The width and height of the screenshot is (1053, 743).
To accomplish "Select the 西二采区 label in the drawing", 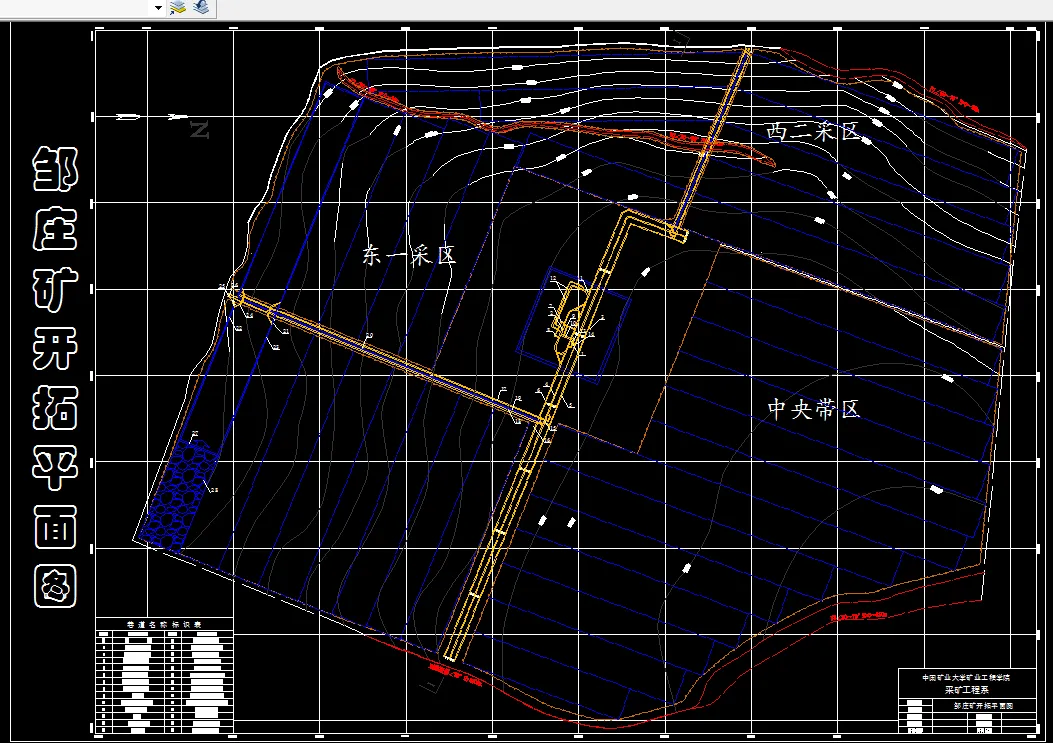I will [x=813, y=132].
